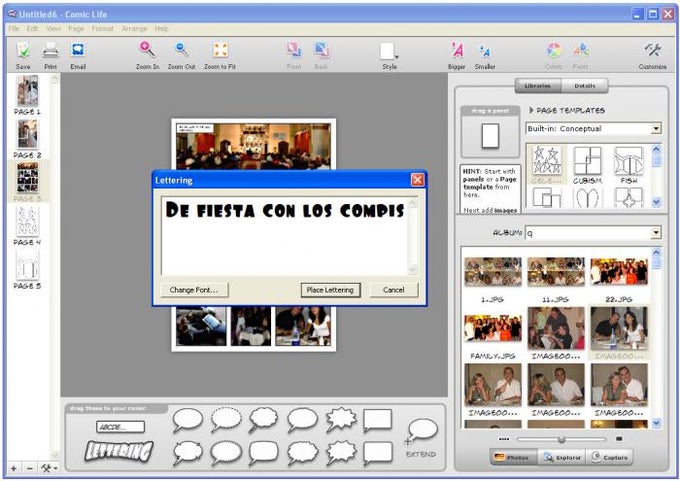The width and height of the screenshot is (680, 481).
Task: Pick the spiky burst balloon in top row
Action: pyautogui.click(x=341, y=420)
